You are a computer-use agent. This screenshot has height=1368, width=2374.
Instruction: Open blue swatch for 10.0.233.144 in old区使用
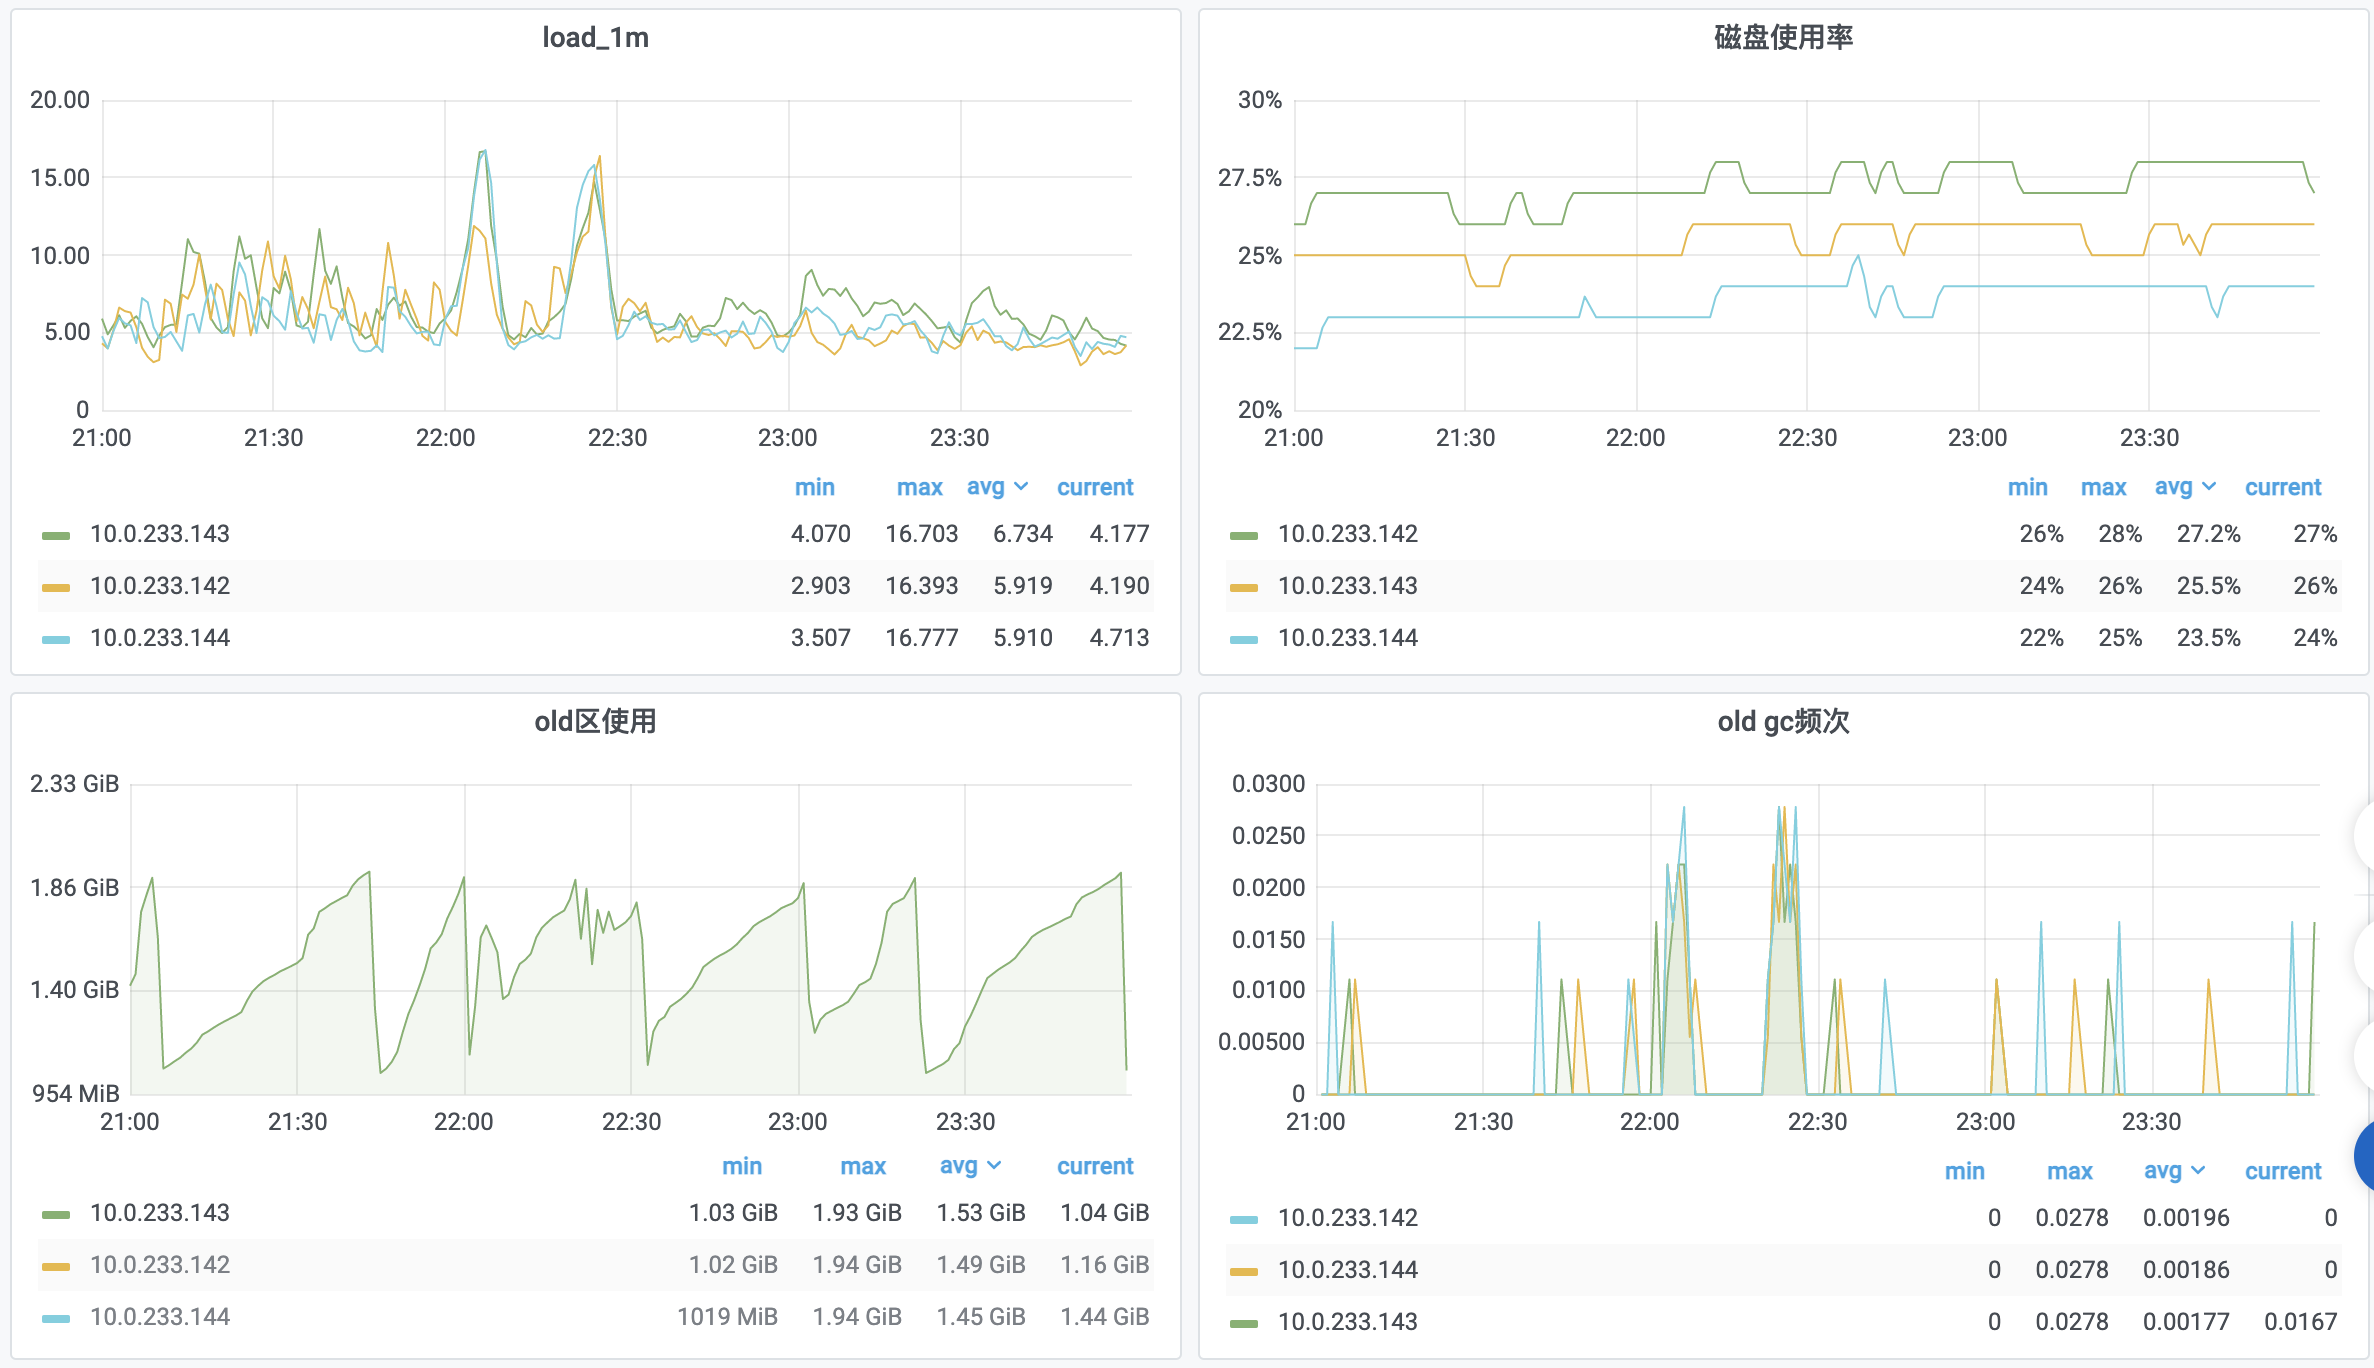pos(56,1318)
